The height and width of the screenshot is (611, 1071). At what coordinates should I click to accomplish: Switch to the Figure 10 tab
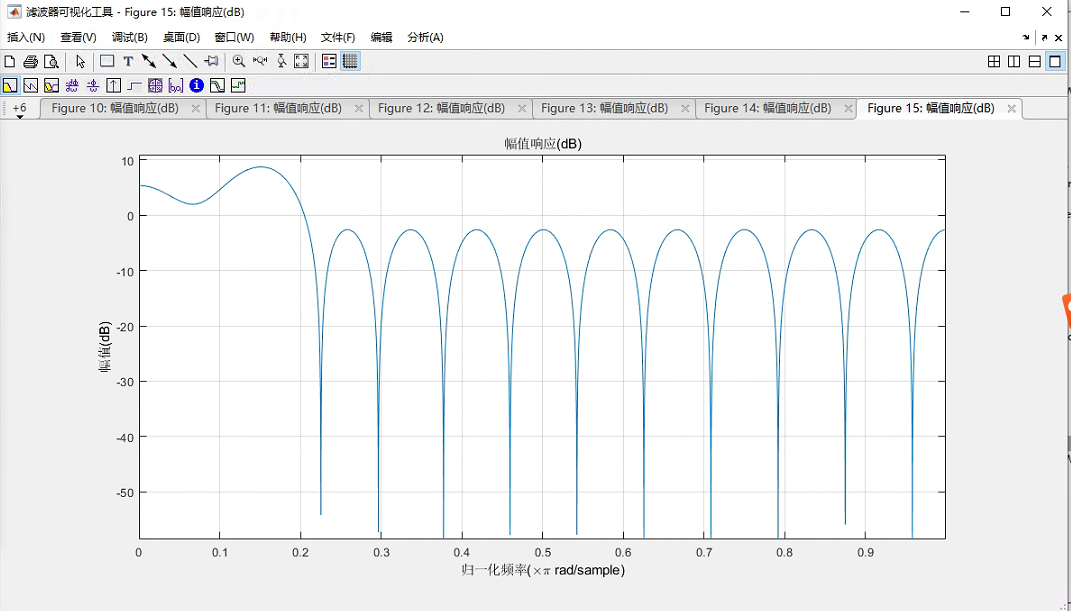click(115, 109)
